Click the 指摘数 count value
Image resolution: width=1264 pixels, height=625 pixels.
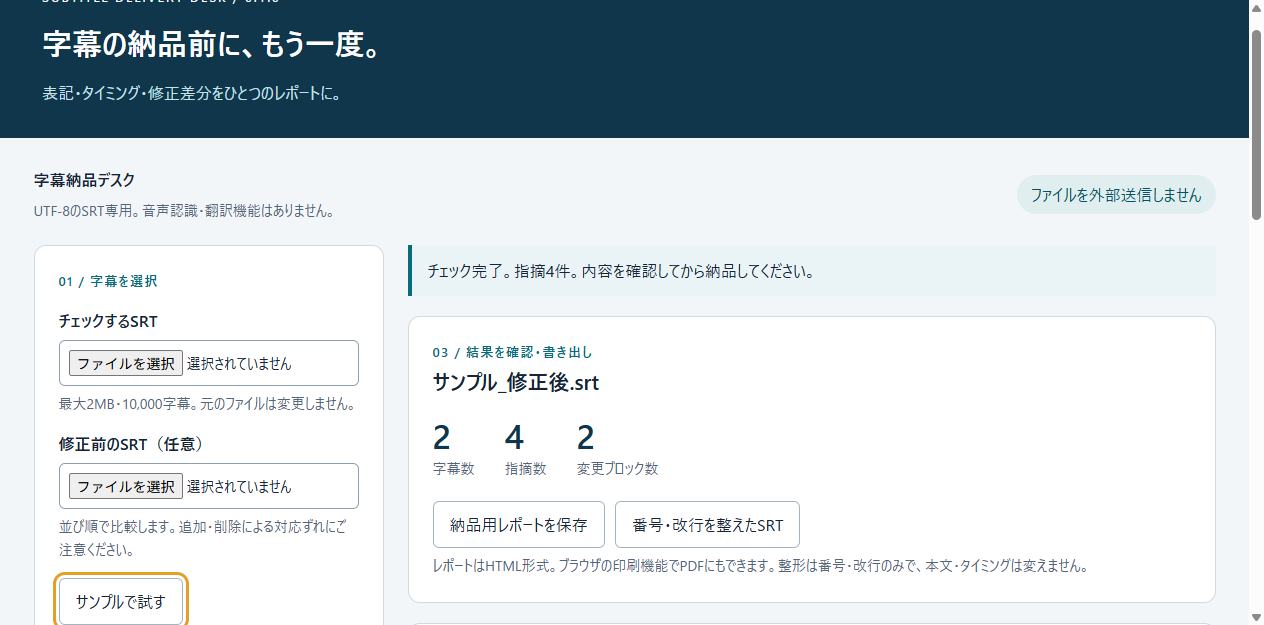click(x=514, y=438)
